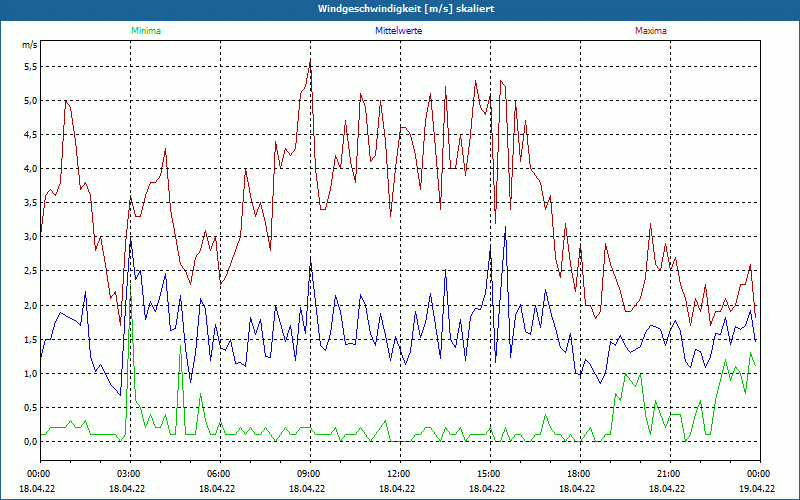Screen dimensions: 800x500
Task: Click the 4,0 y-axis value
Action: coord(31,169)
